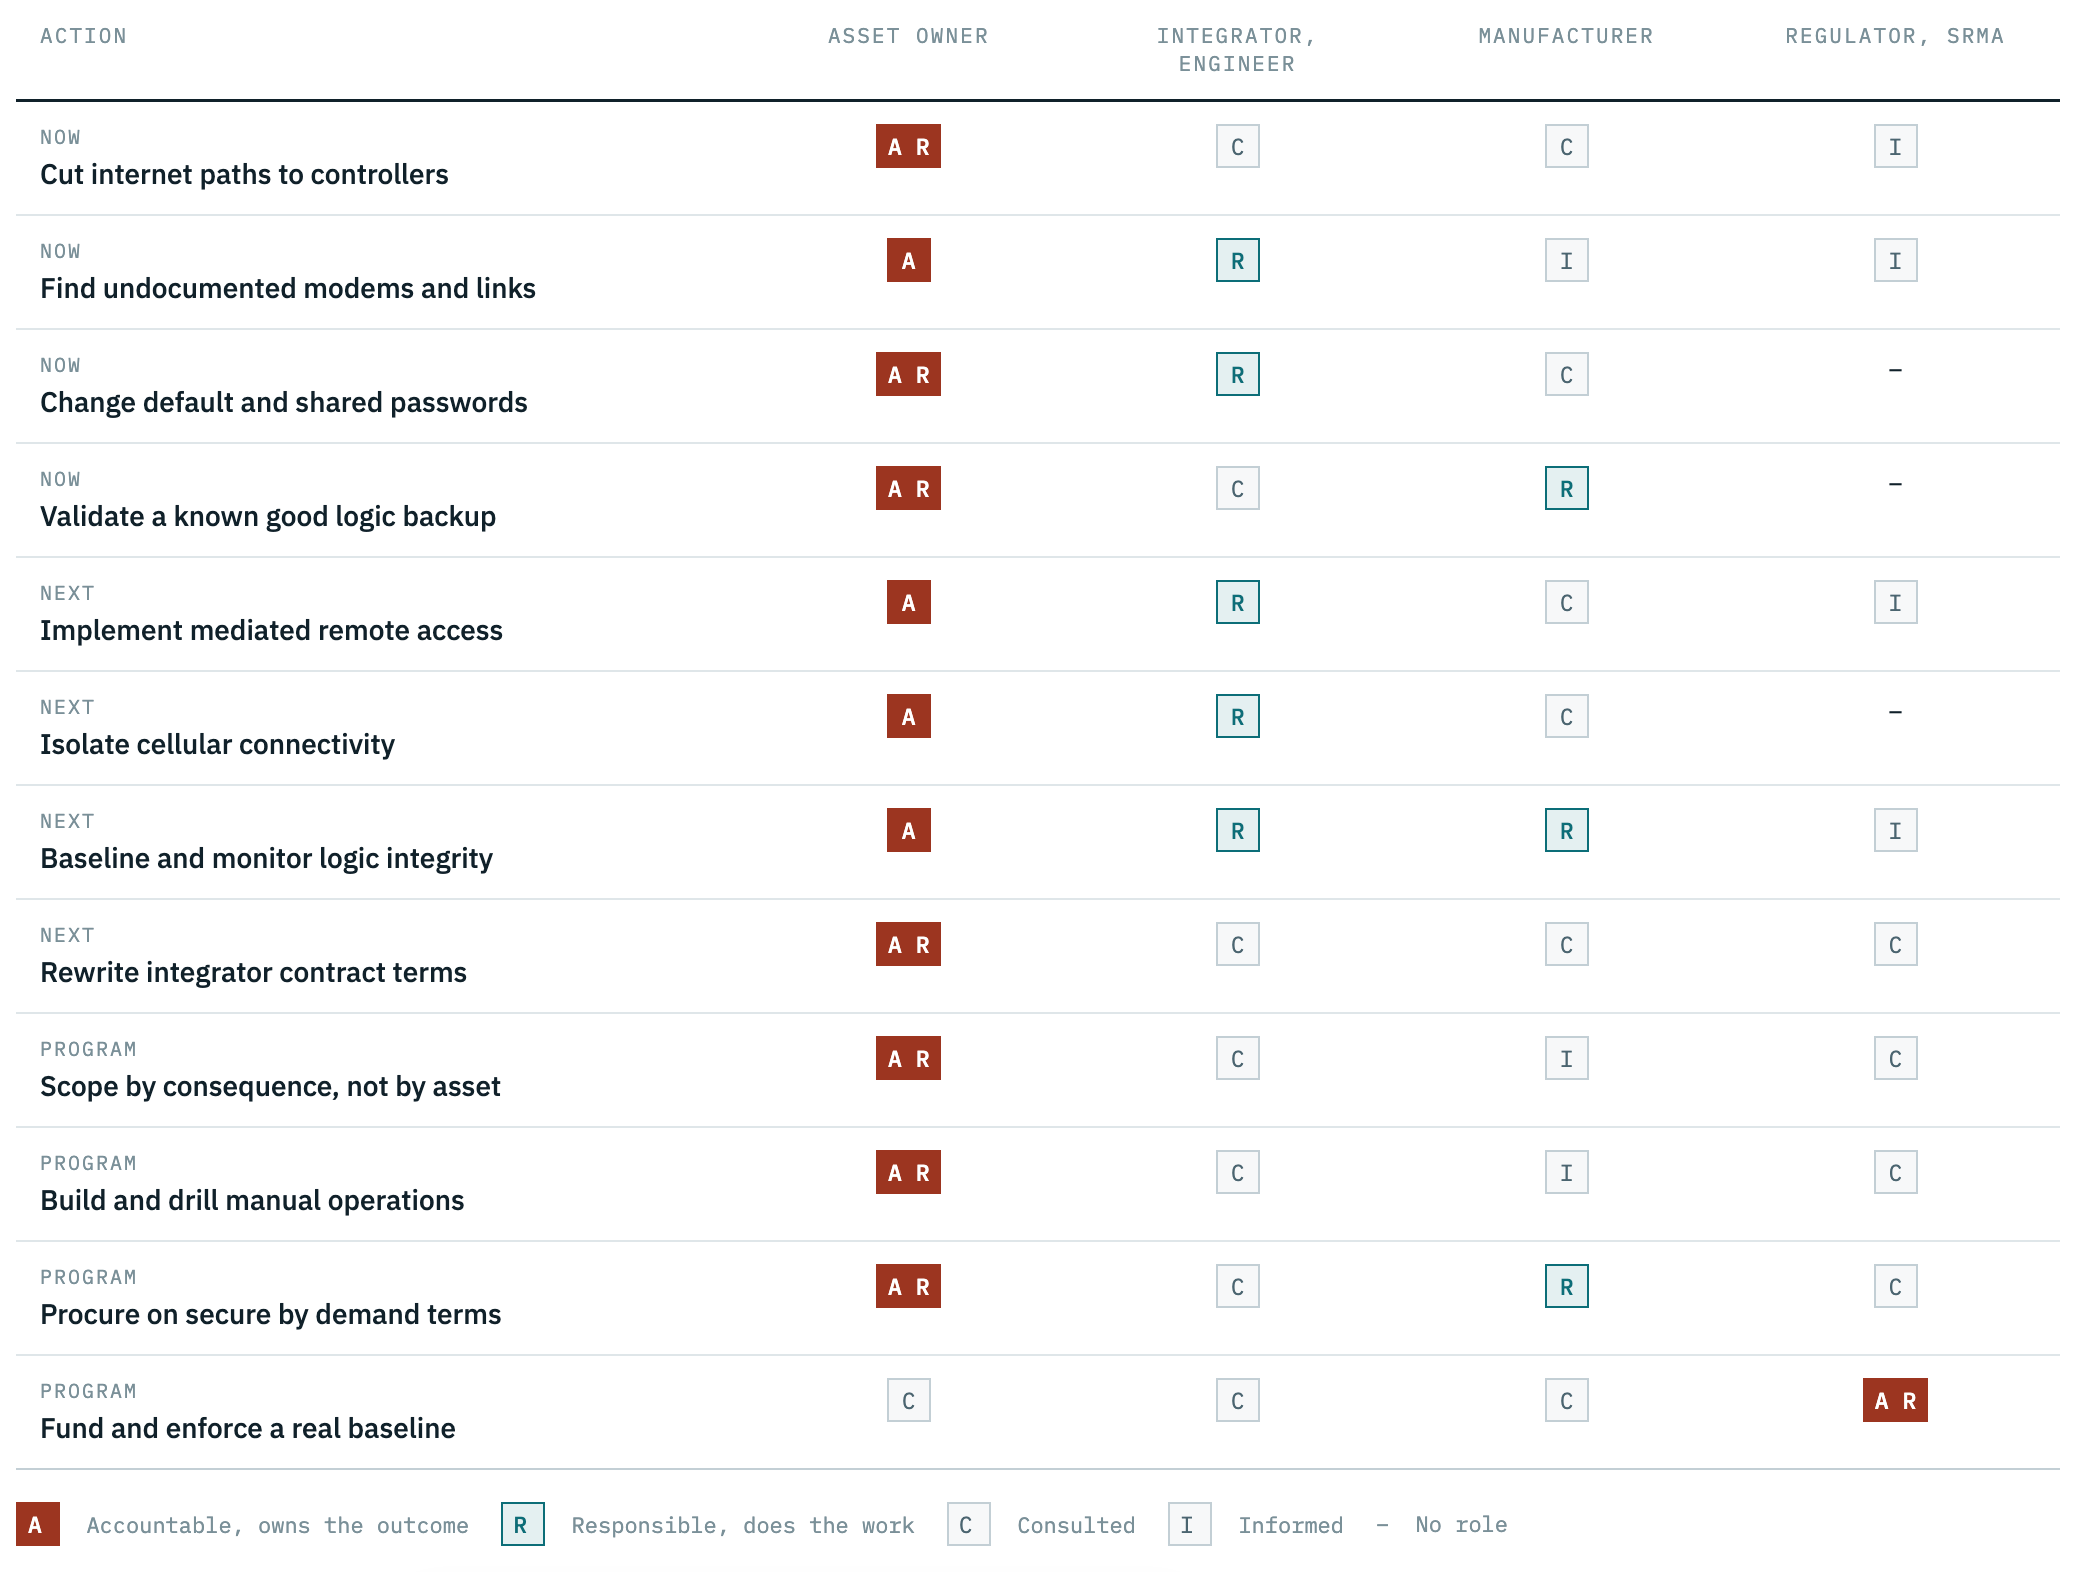Click Asset Owner 'A R' badge for Build and drill
This screenshot has height=1572, width=2076.
tap(908, 1172)
